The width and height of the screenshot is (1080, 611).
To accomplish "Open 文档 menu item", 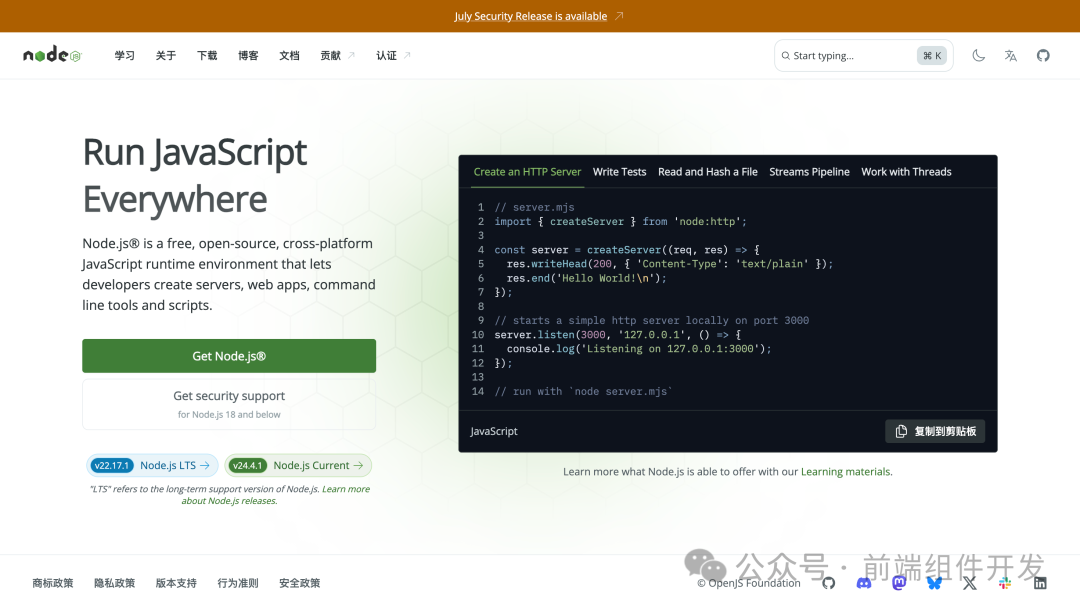I will (289, 56).
